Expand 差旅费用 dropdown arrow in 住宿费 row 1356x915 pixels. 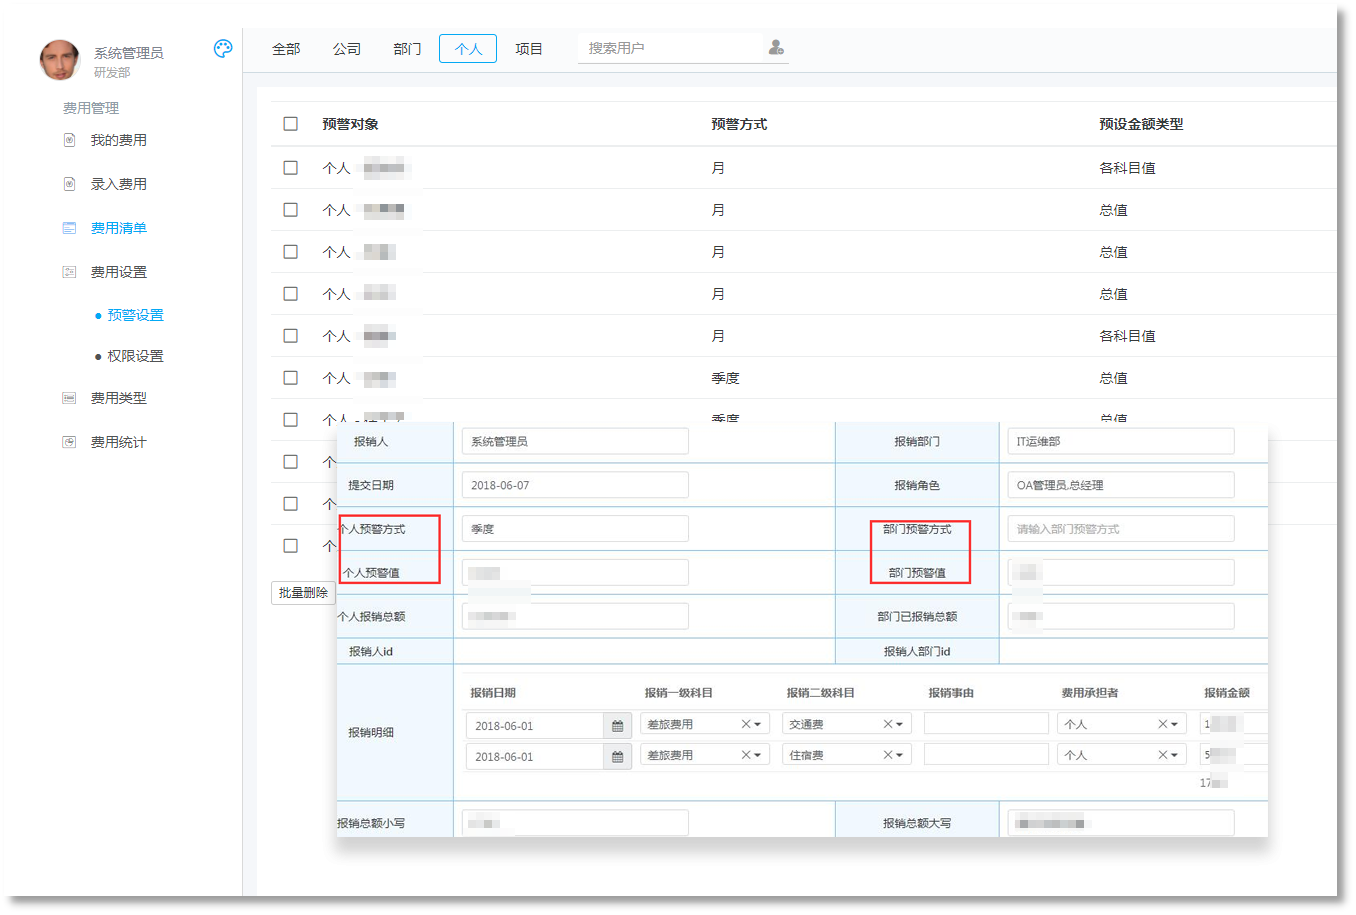tap(758, 756)
